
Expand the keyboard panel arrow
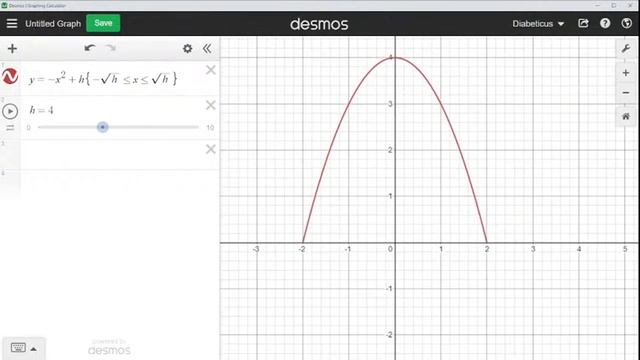pos(33,349)
